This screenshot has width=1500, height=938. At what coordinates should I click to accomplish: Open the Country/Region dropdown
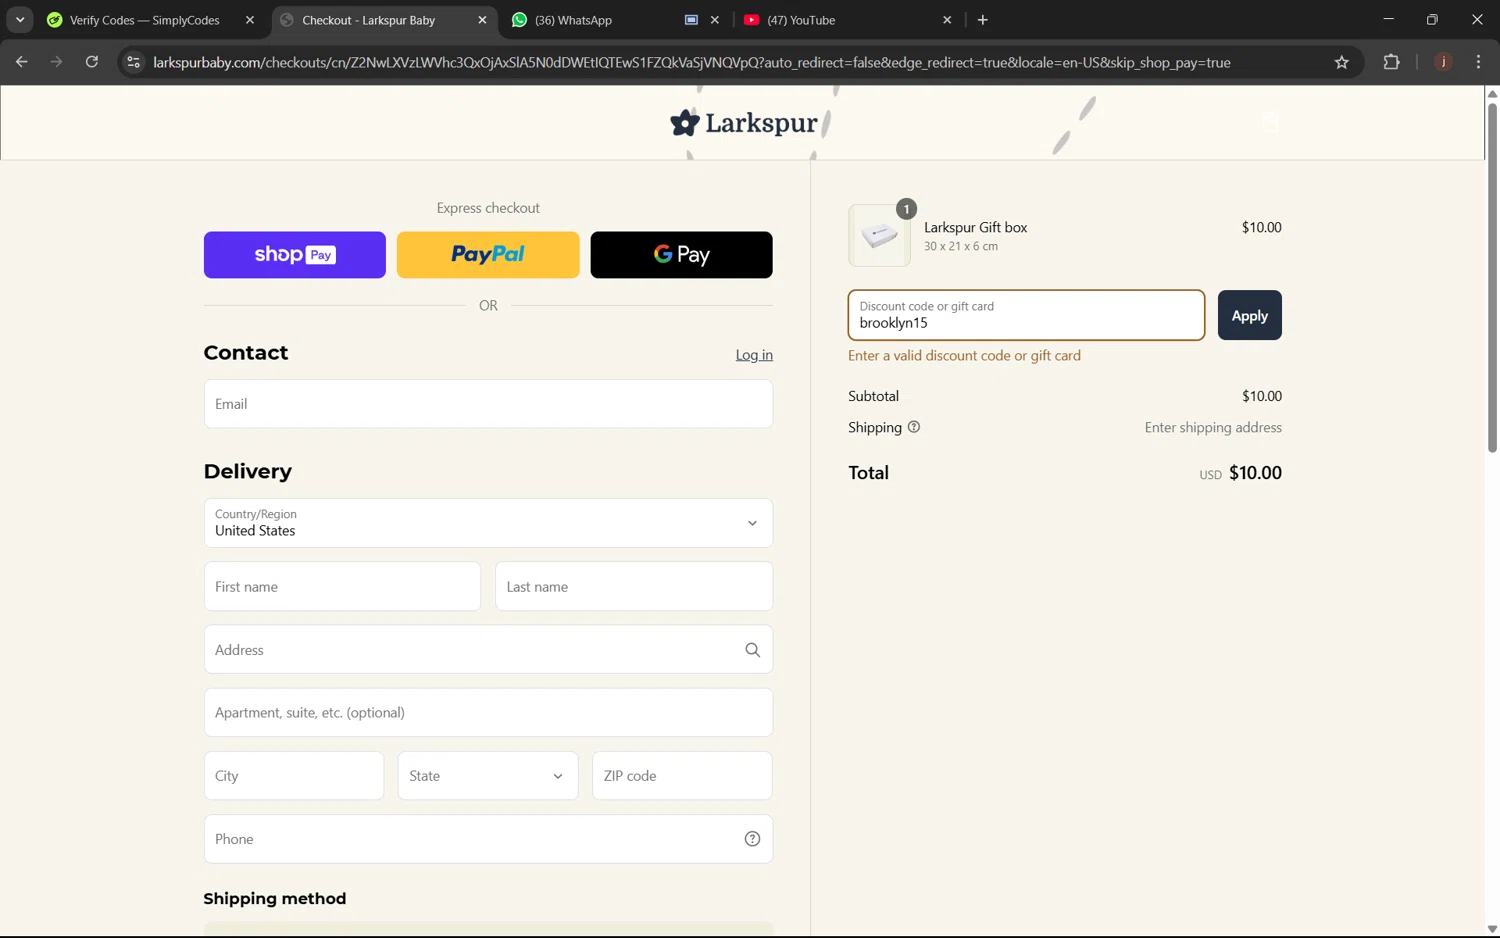[x=488, y=523]
